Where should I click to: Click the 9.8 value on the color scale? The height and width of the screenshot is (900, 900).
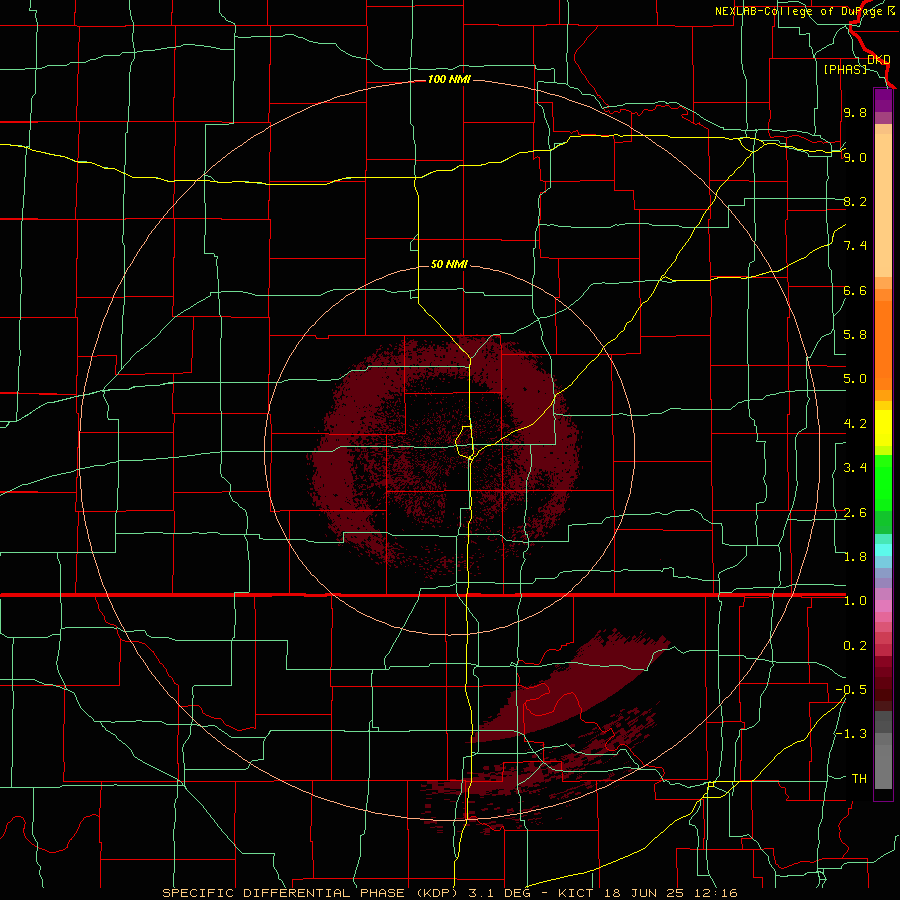[x=855, y=113]
